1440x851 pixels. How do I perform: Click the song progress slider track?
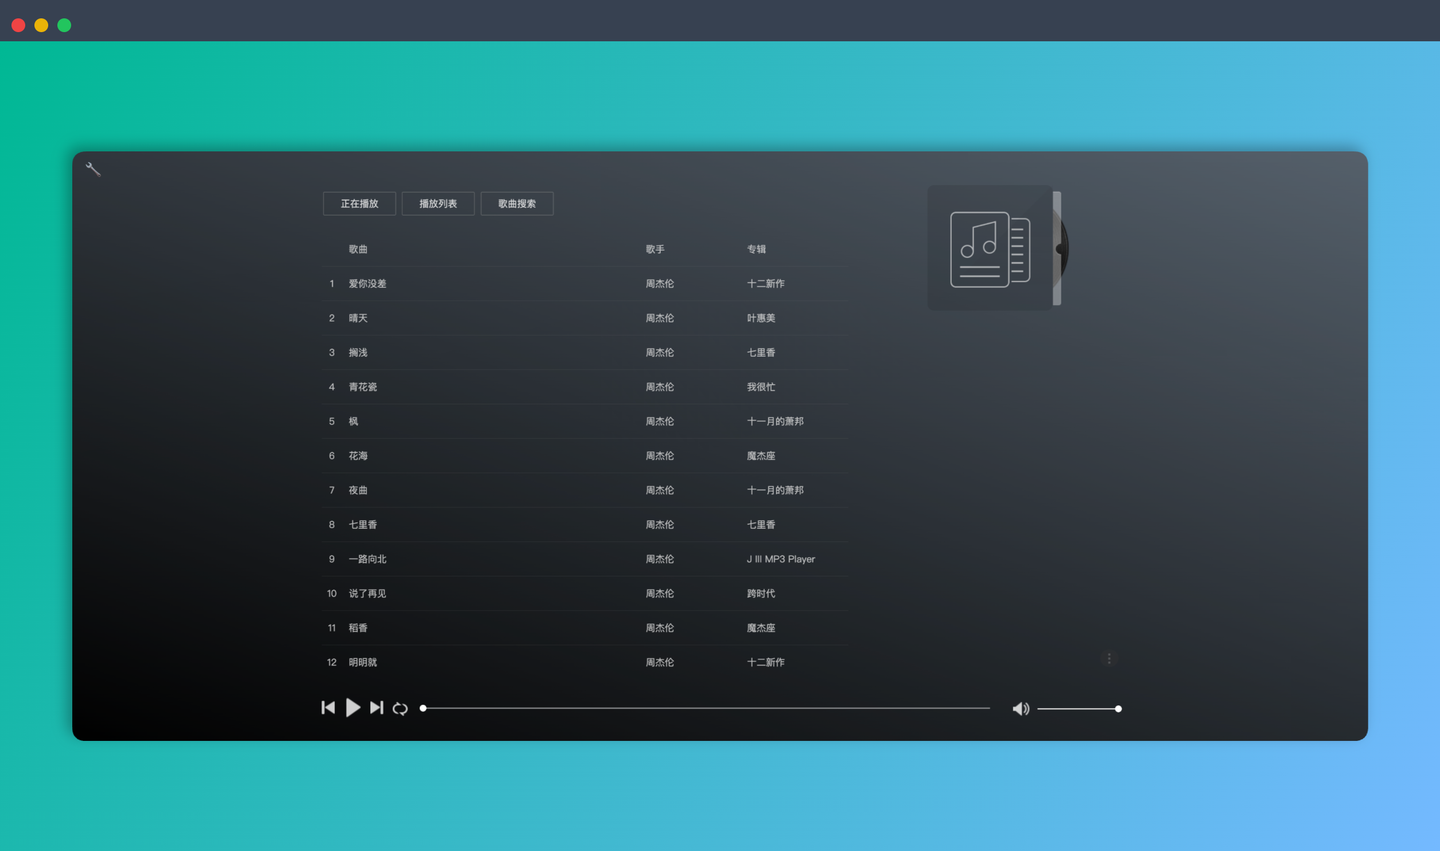click(x=706, y=708)
